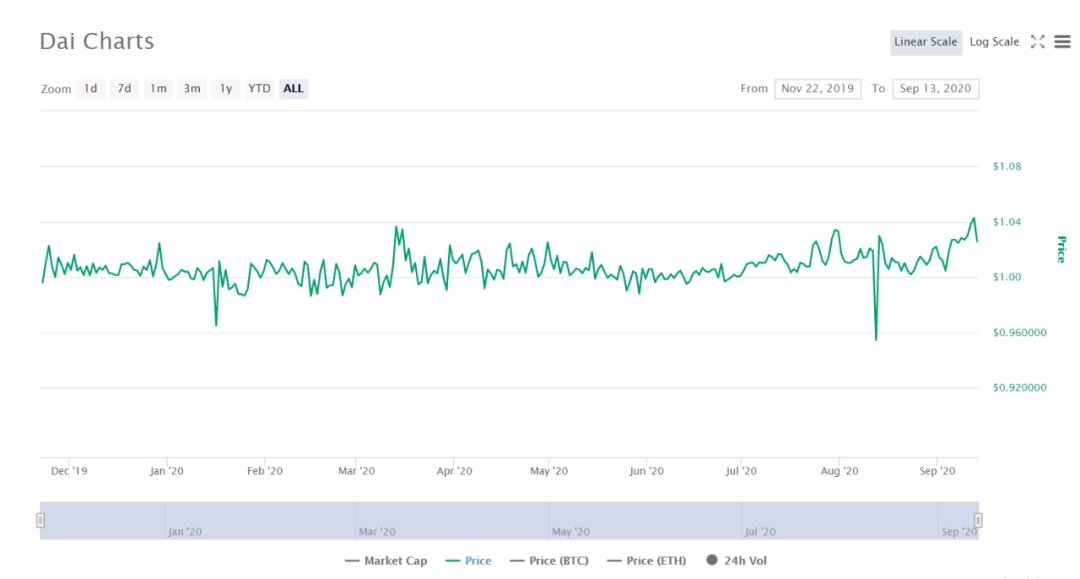The width and height of the screenshot is (1080, 579).
Task: Edit the To date field
Action: [935, 89]
